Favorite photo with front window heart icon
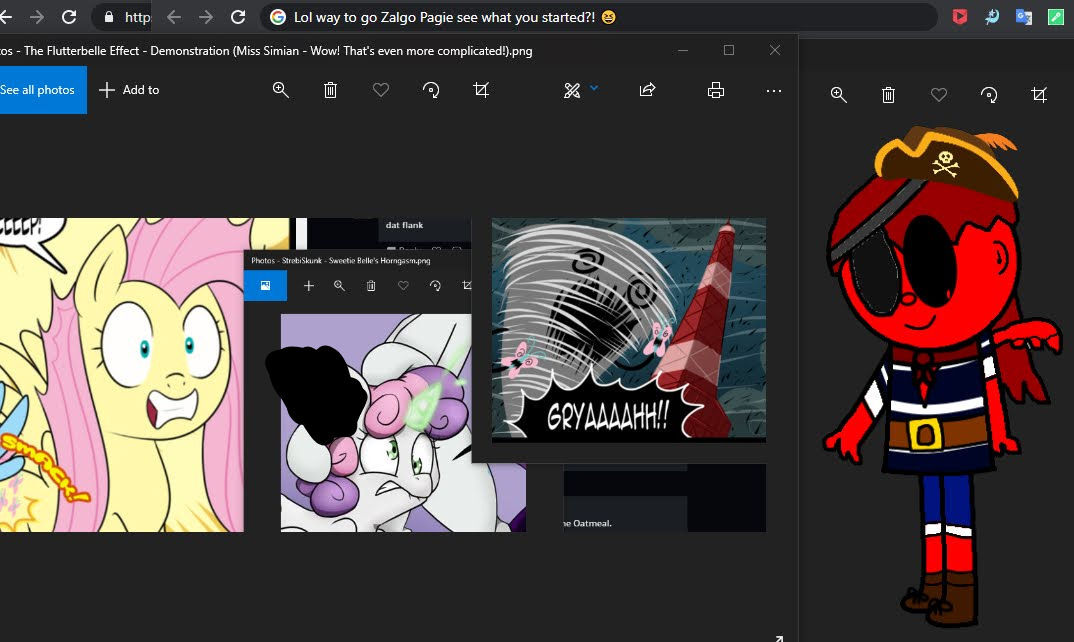The width and height of the screenshot is (1074, 642). pos(381,90)
